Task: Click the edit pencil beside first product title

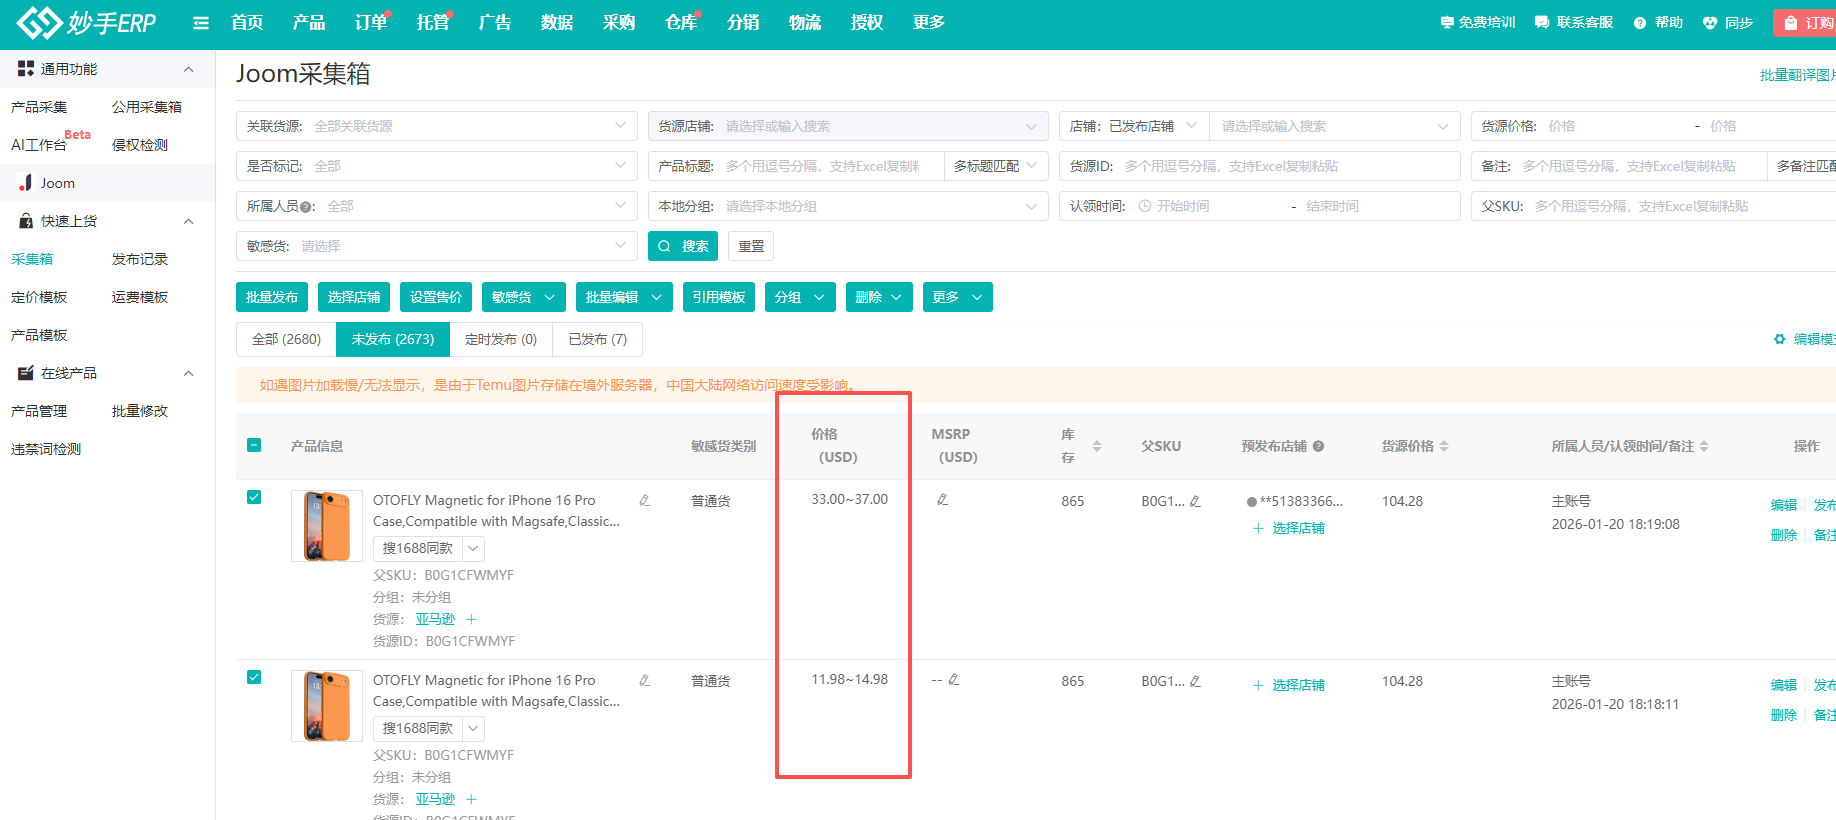Action: (x=645, y=500)
